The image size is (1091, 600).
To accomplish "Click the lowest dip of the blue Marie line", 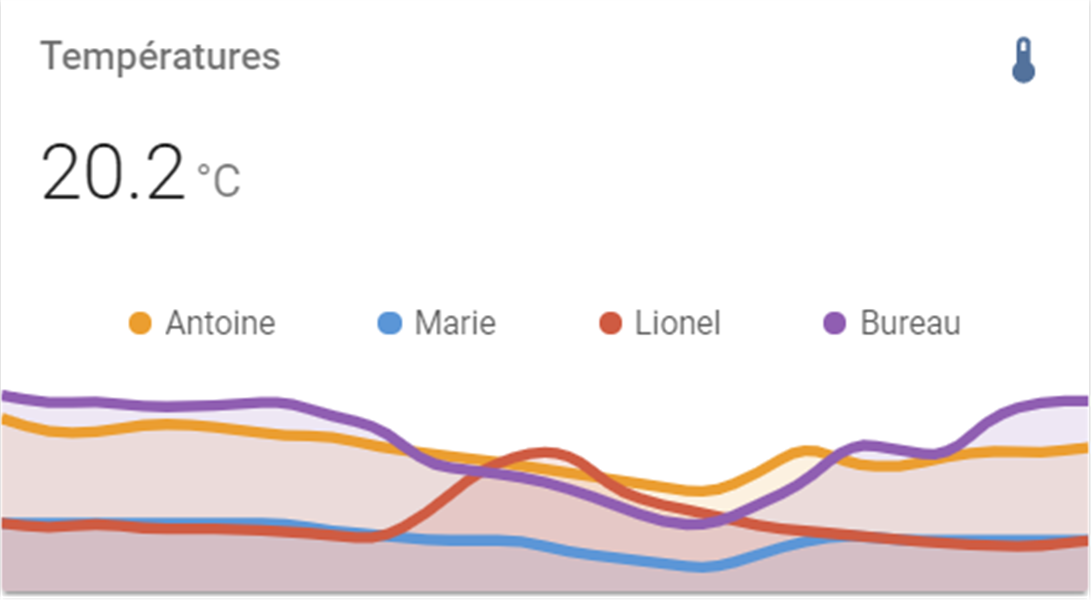I will point(703,567).
